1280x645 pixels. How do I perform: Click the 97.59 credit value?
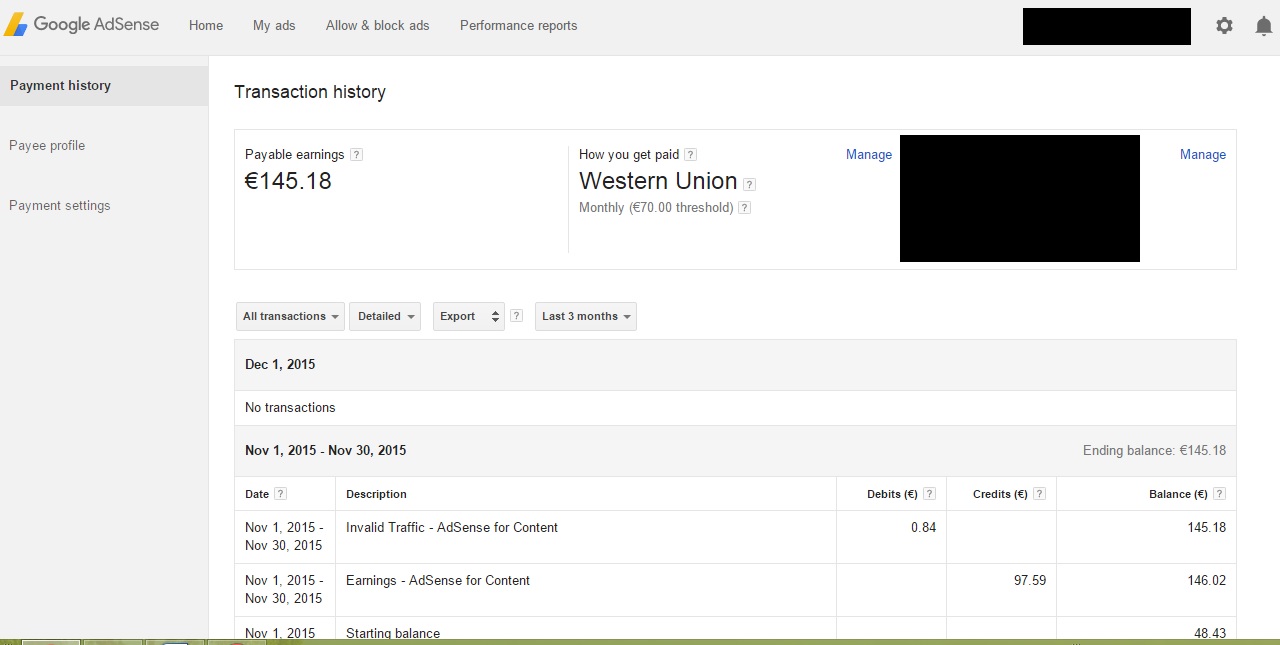pos(1030,581)
